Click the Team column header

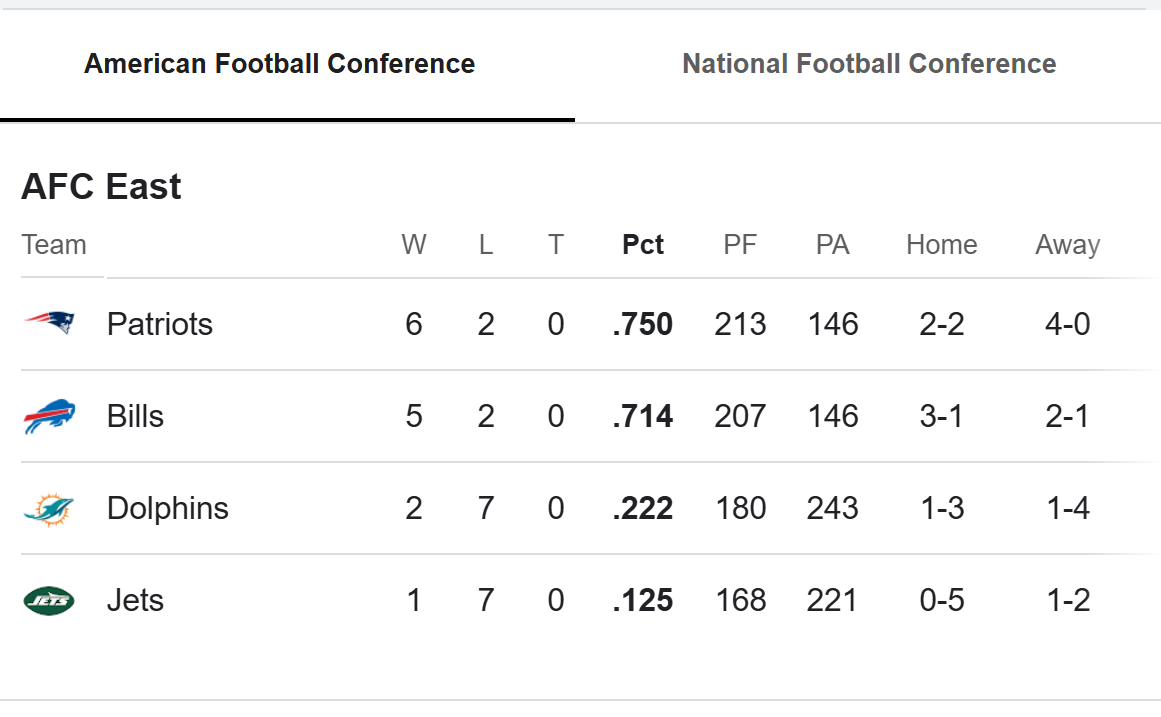pos(54,245)
